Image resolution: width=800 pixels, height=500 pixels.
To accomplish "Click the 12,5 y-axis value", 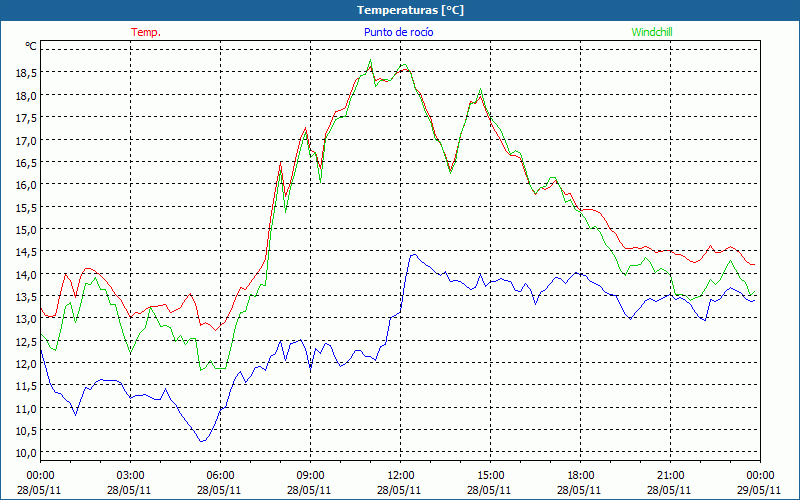I will [26, 342].
